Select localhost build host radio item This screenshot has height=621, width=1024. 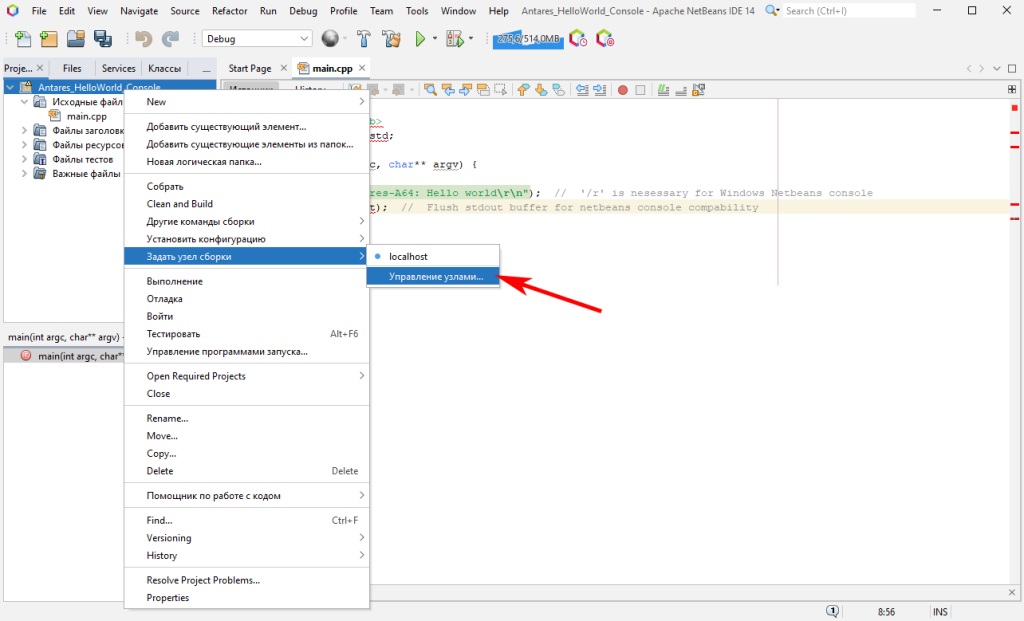click(x=432, y=257)
